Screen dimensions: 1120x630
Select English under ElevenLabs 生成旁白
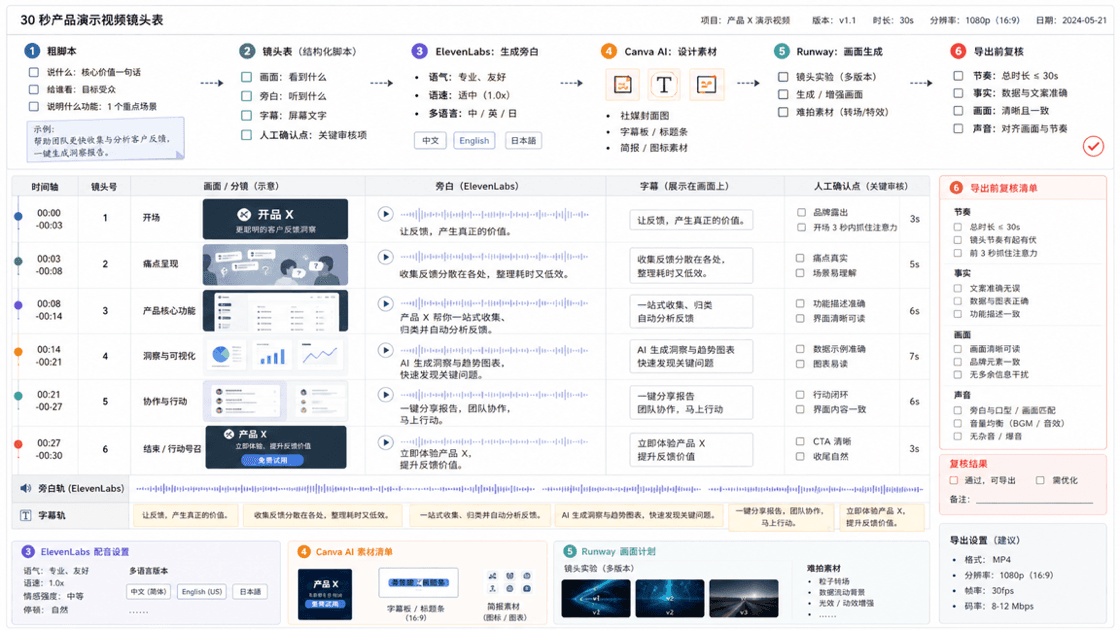point(474,141)
